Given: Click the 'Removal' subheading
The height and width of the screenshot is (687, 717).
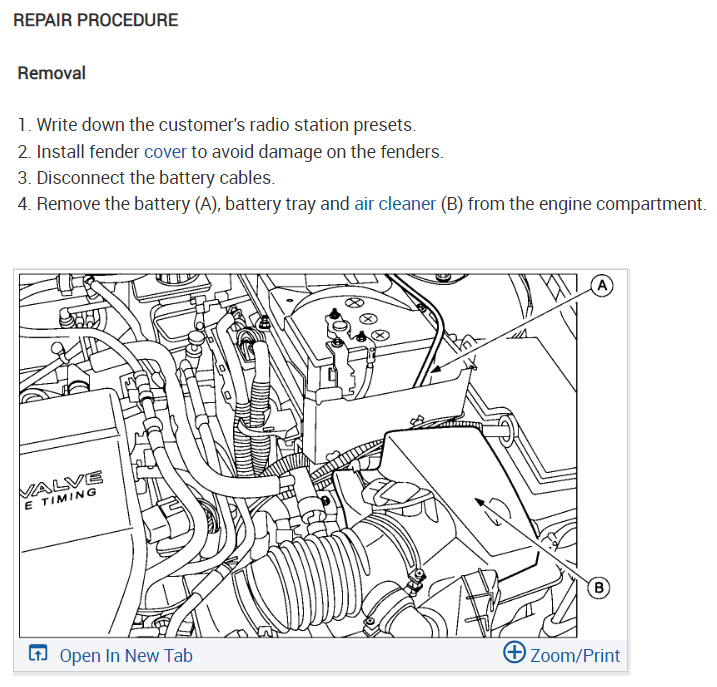Looking at the screenshot, I should tap(52, 73).
